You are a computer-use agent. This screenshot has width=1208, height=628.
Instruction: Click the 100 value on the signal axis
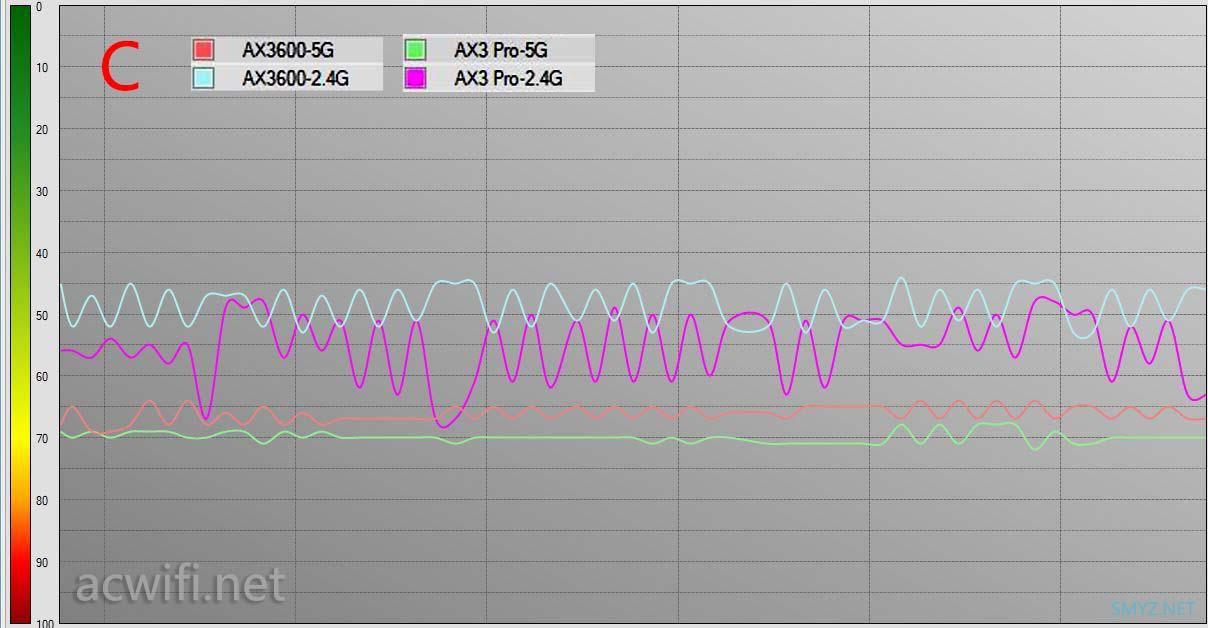pyautogui.click(x=44, y=622)
